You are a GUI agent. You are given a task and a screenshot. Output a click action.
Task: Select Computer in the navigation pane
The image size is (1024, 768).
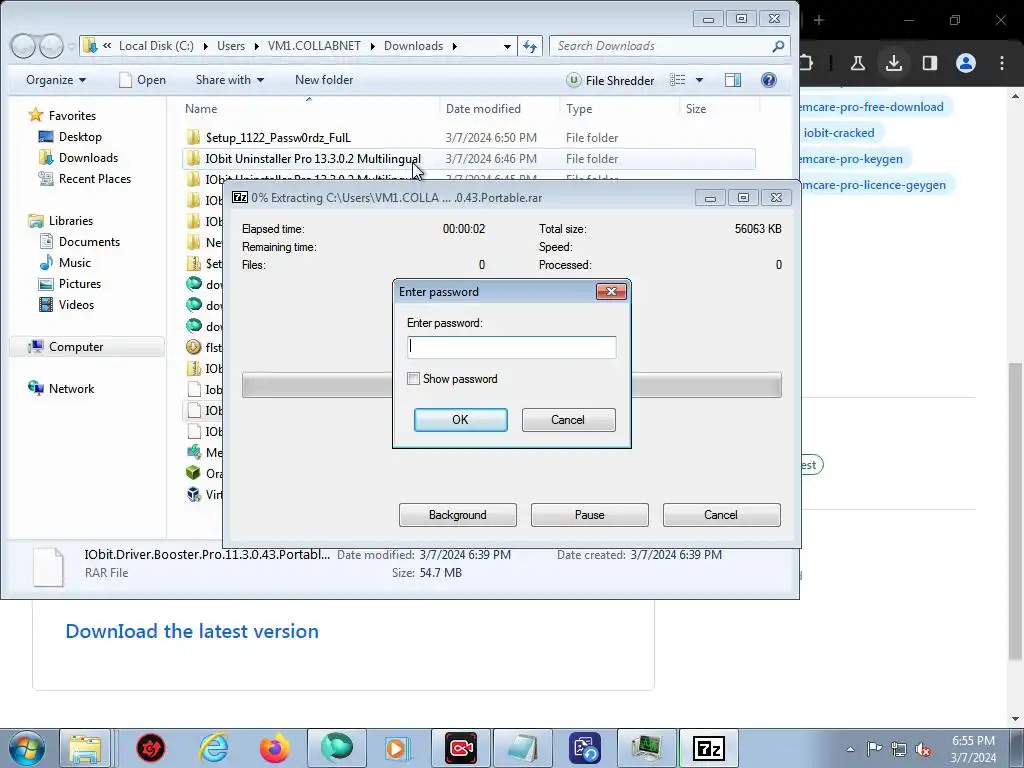point(76,347)
